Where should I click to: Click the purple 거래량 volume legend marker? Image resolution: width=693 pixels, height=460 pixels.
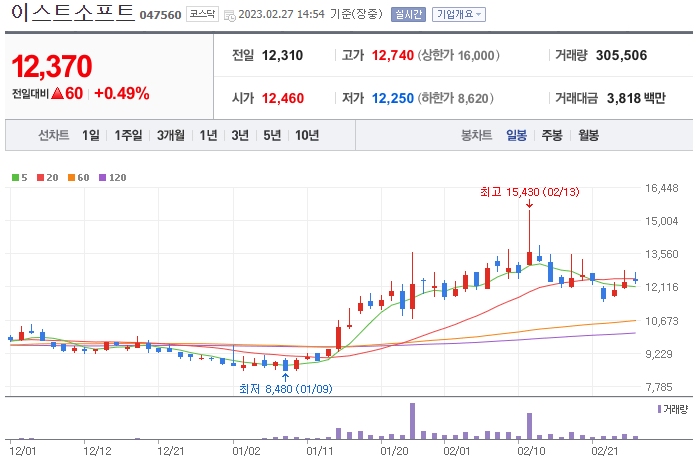[659, 409]
